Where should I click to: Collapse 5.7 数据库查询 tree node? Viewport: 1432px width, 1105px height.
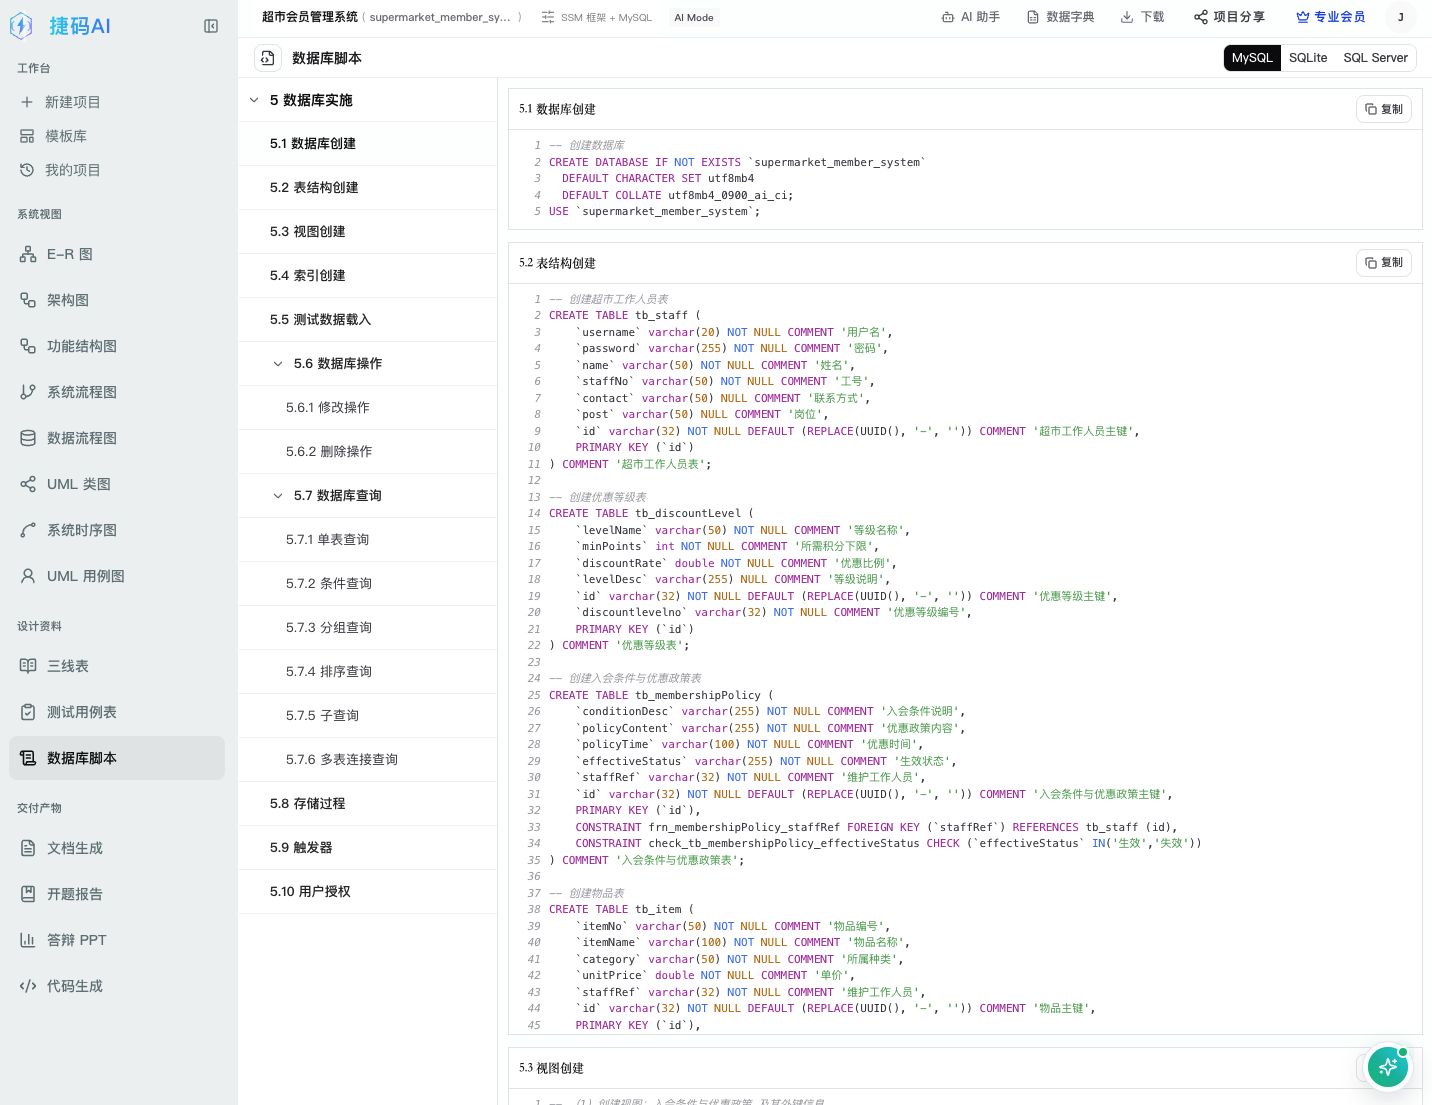(278, 496)
